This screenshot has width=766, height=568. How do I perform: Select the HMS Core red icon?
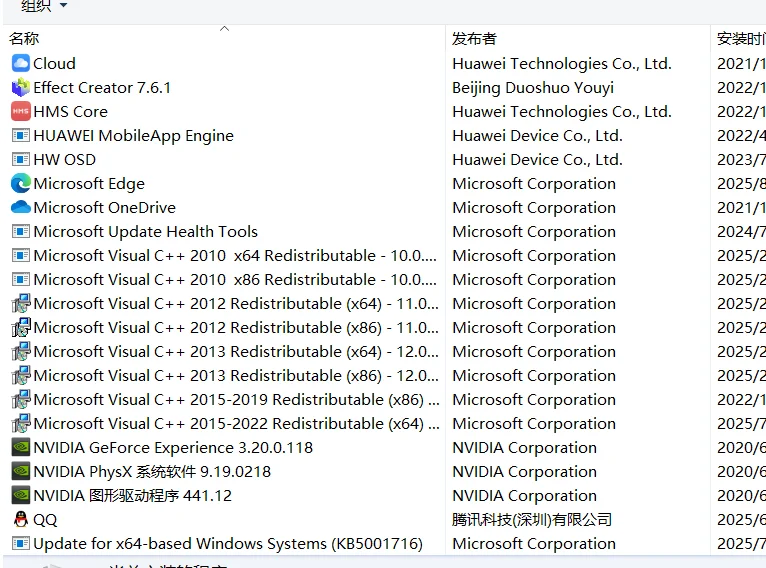[x=20, y=111]
